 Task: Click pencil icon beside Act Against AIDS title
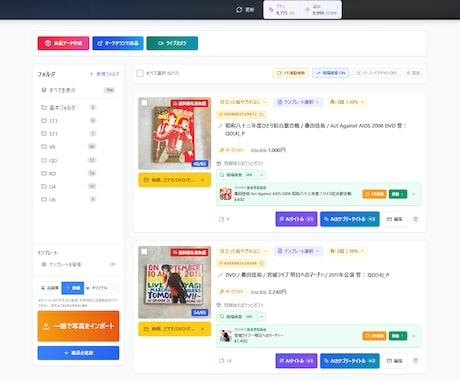coord(220,126)
